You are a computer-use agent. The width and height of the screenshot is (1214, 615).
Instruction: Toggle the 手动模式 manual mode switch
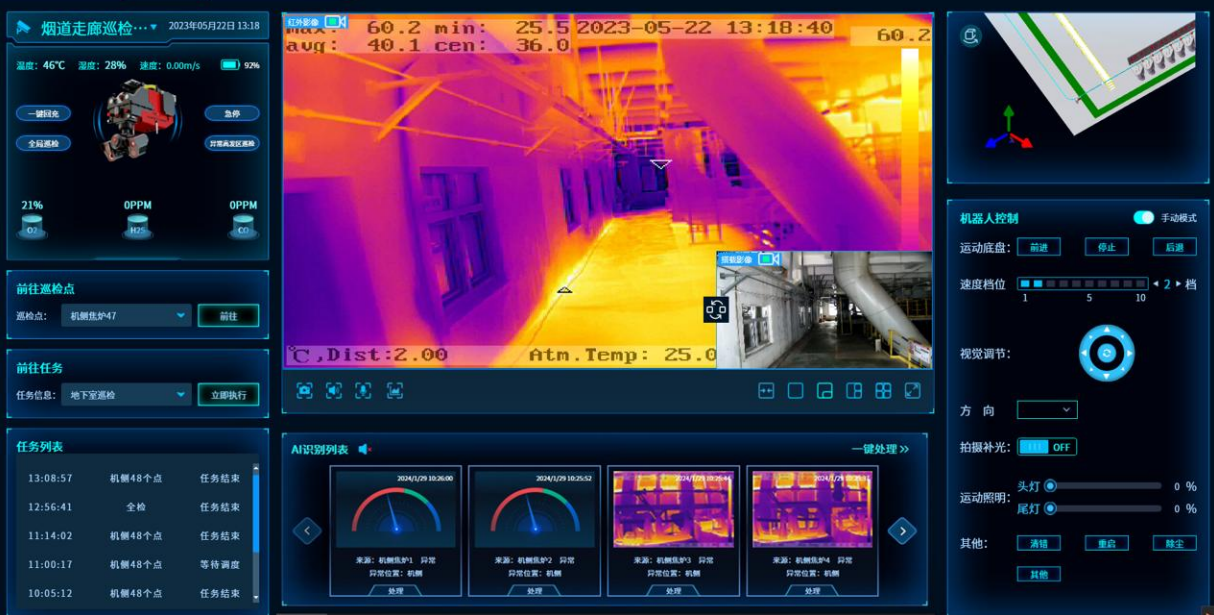click(1143, 218)
